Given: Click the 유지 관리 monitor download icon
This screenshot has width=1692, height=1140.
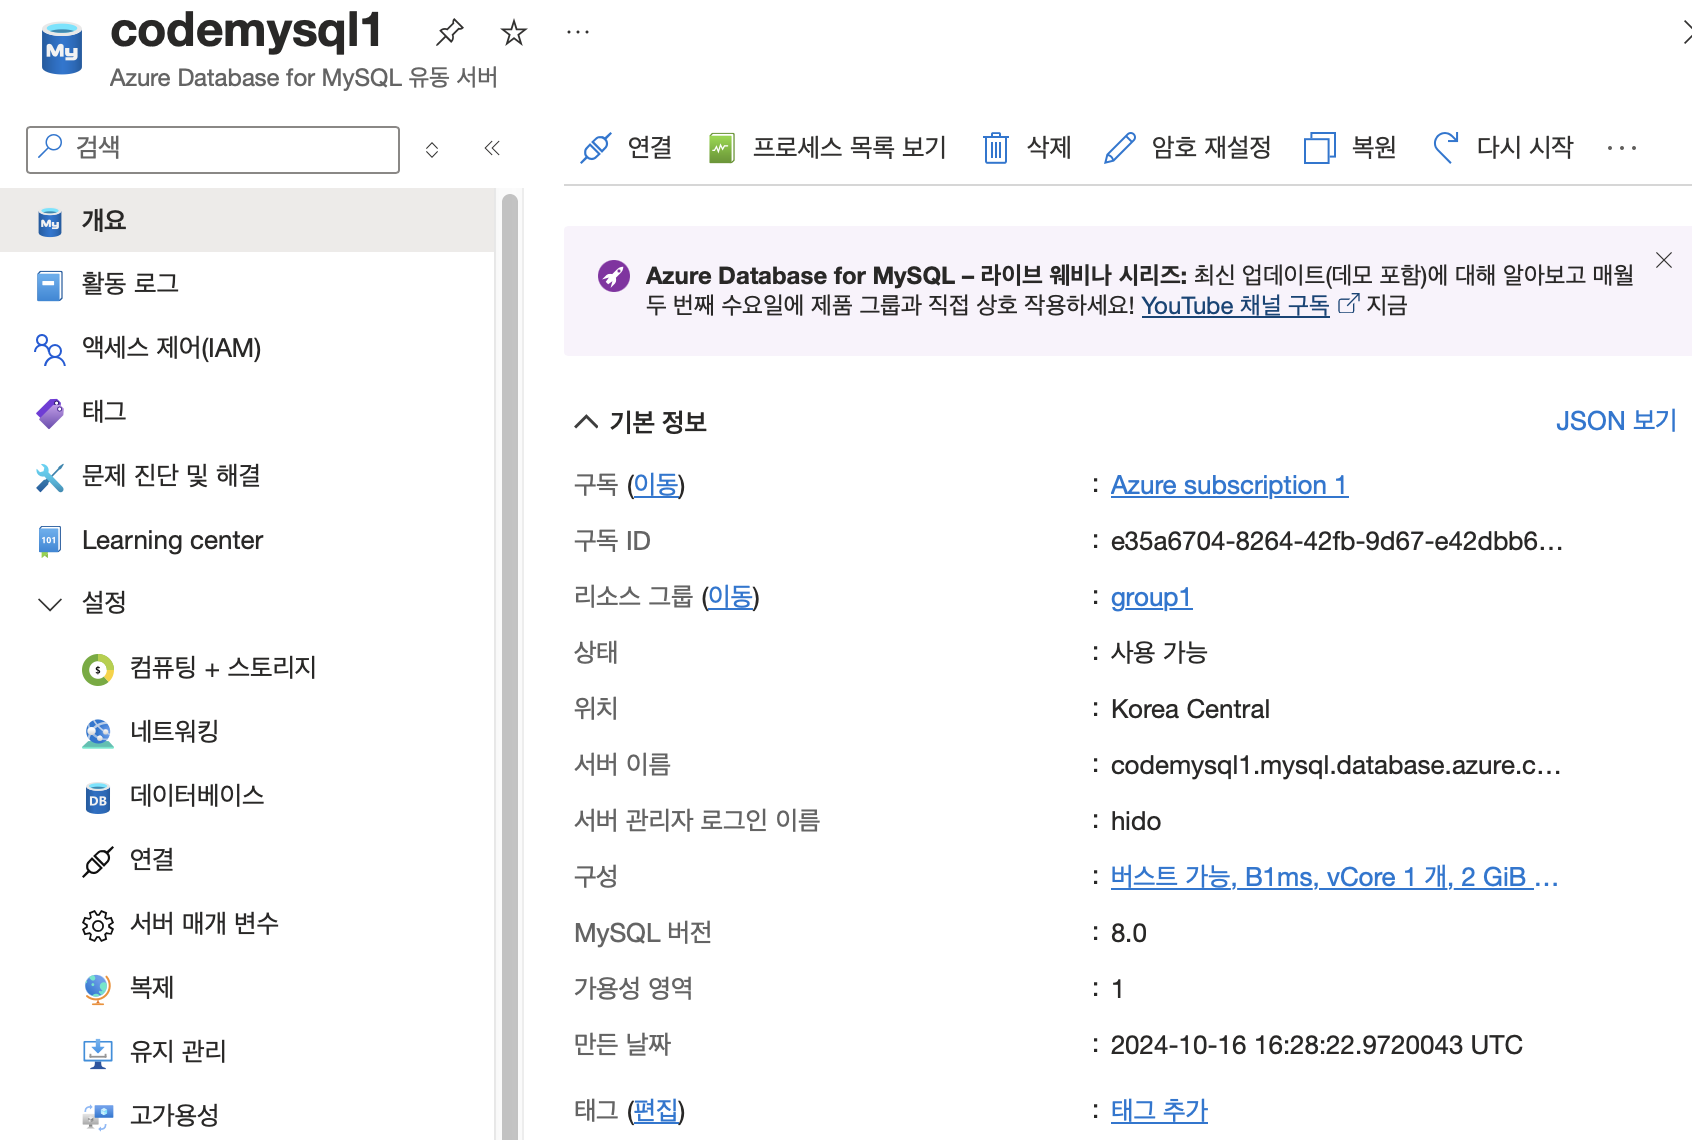Looking at the screenshot, I should tap(98, 1053).
